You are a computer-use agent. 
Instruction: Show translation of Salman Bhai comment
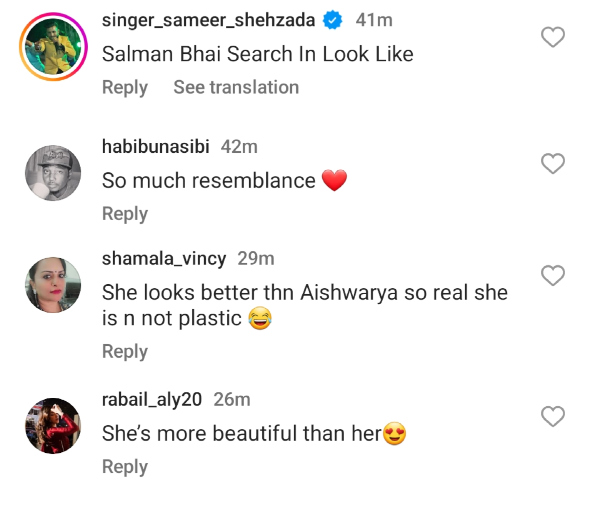236,87
